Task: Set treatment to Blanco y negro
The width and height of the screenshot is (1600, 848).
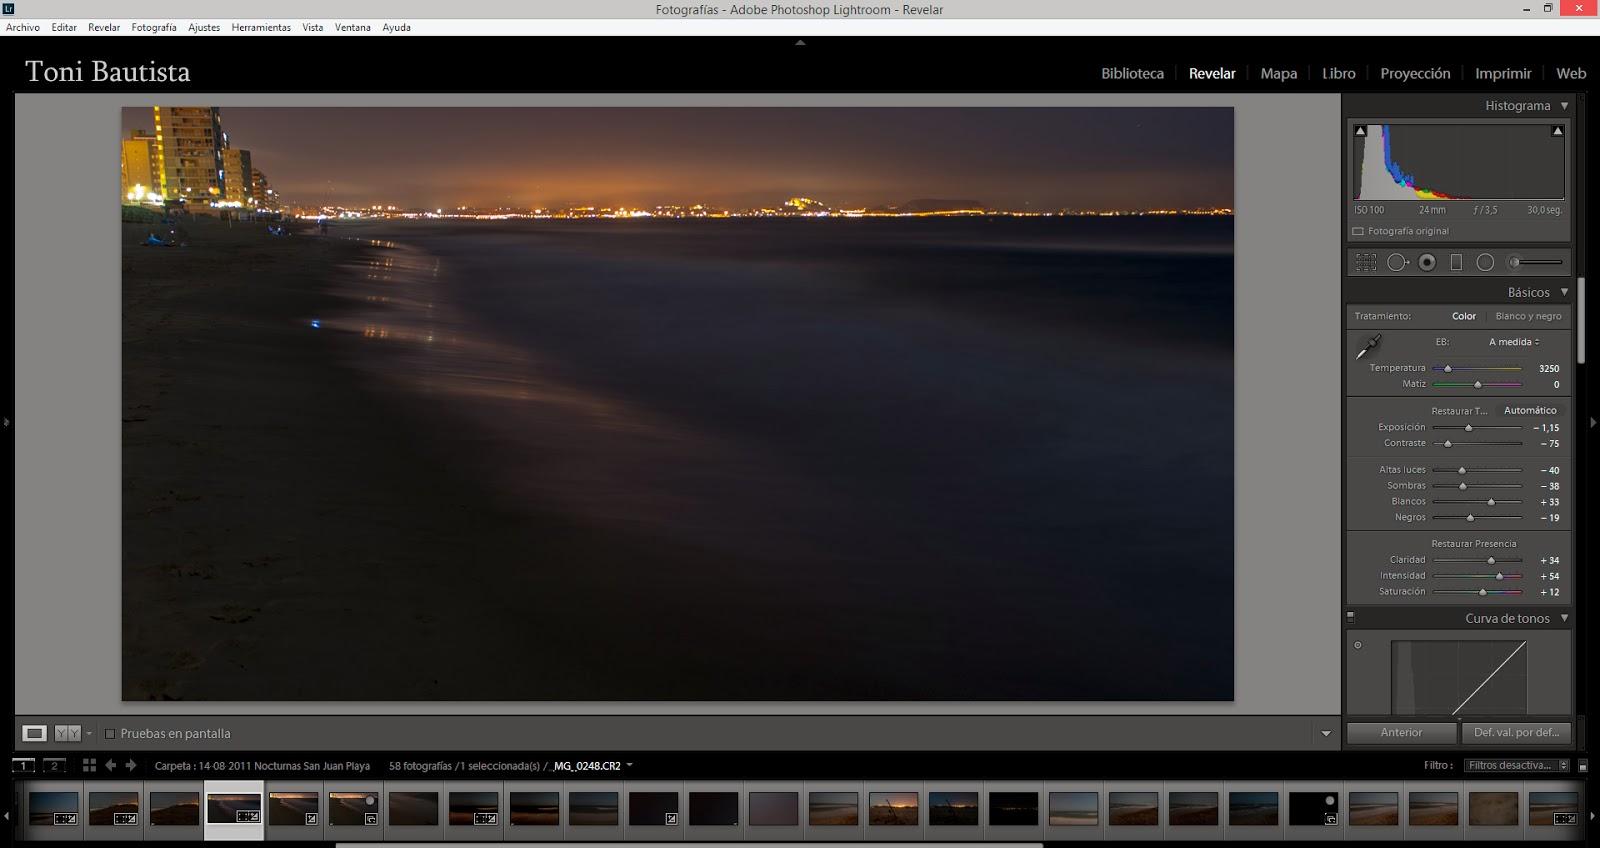Action: click(1528, 316)
